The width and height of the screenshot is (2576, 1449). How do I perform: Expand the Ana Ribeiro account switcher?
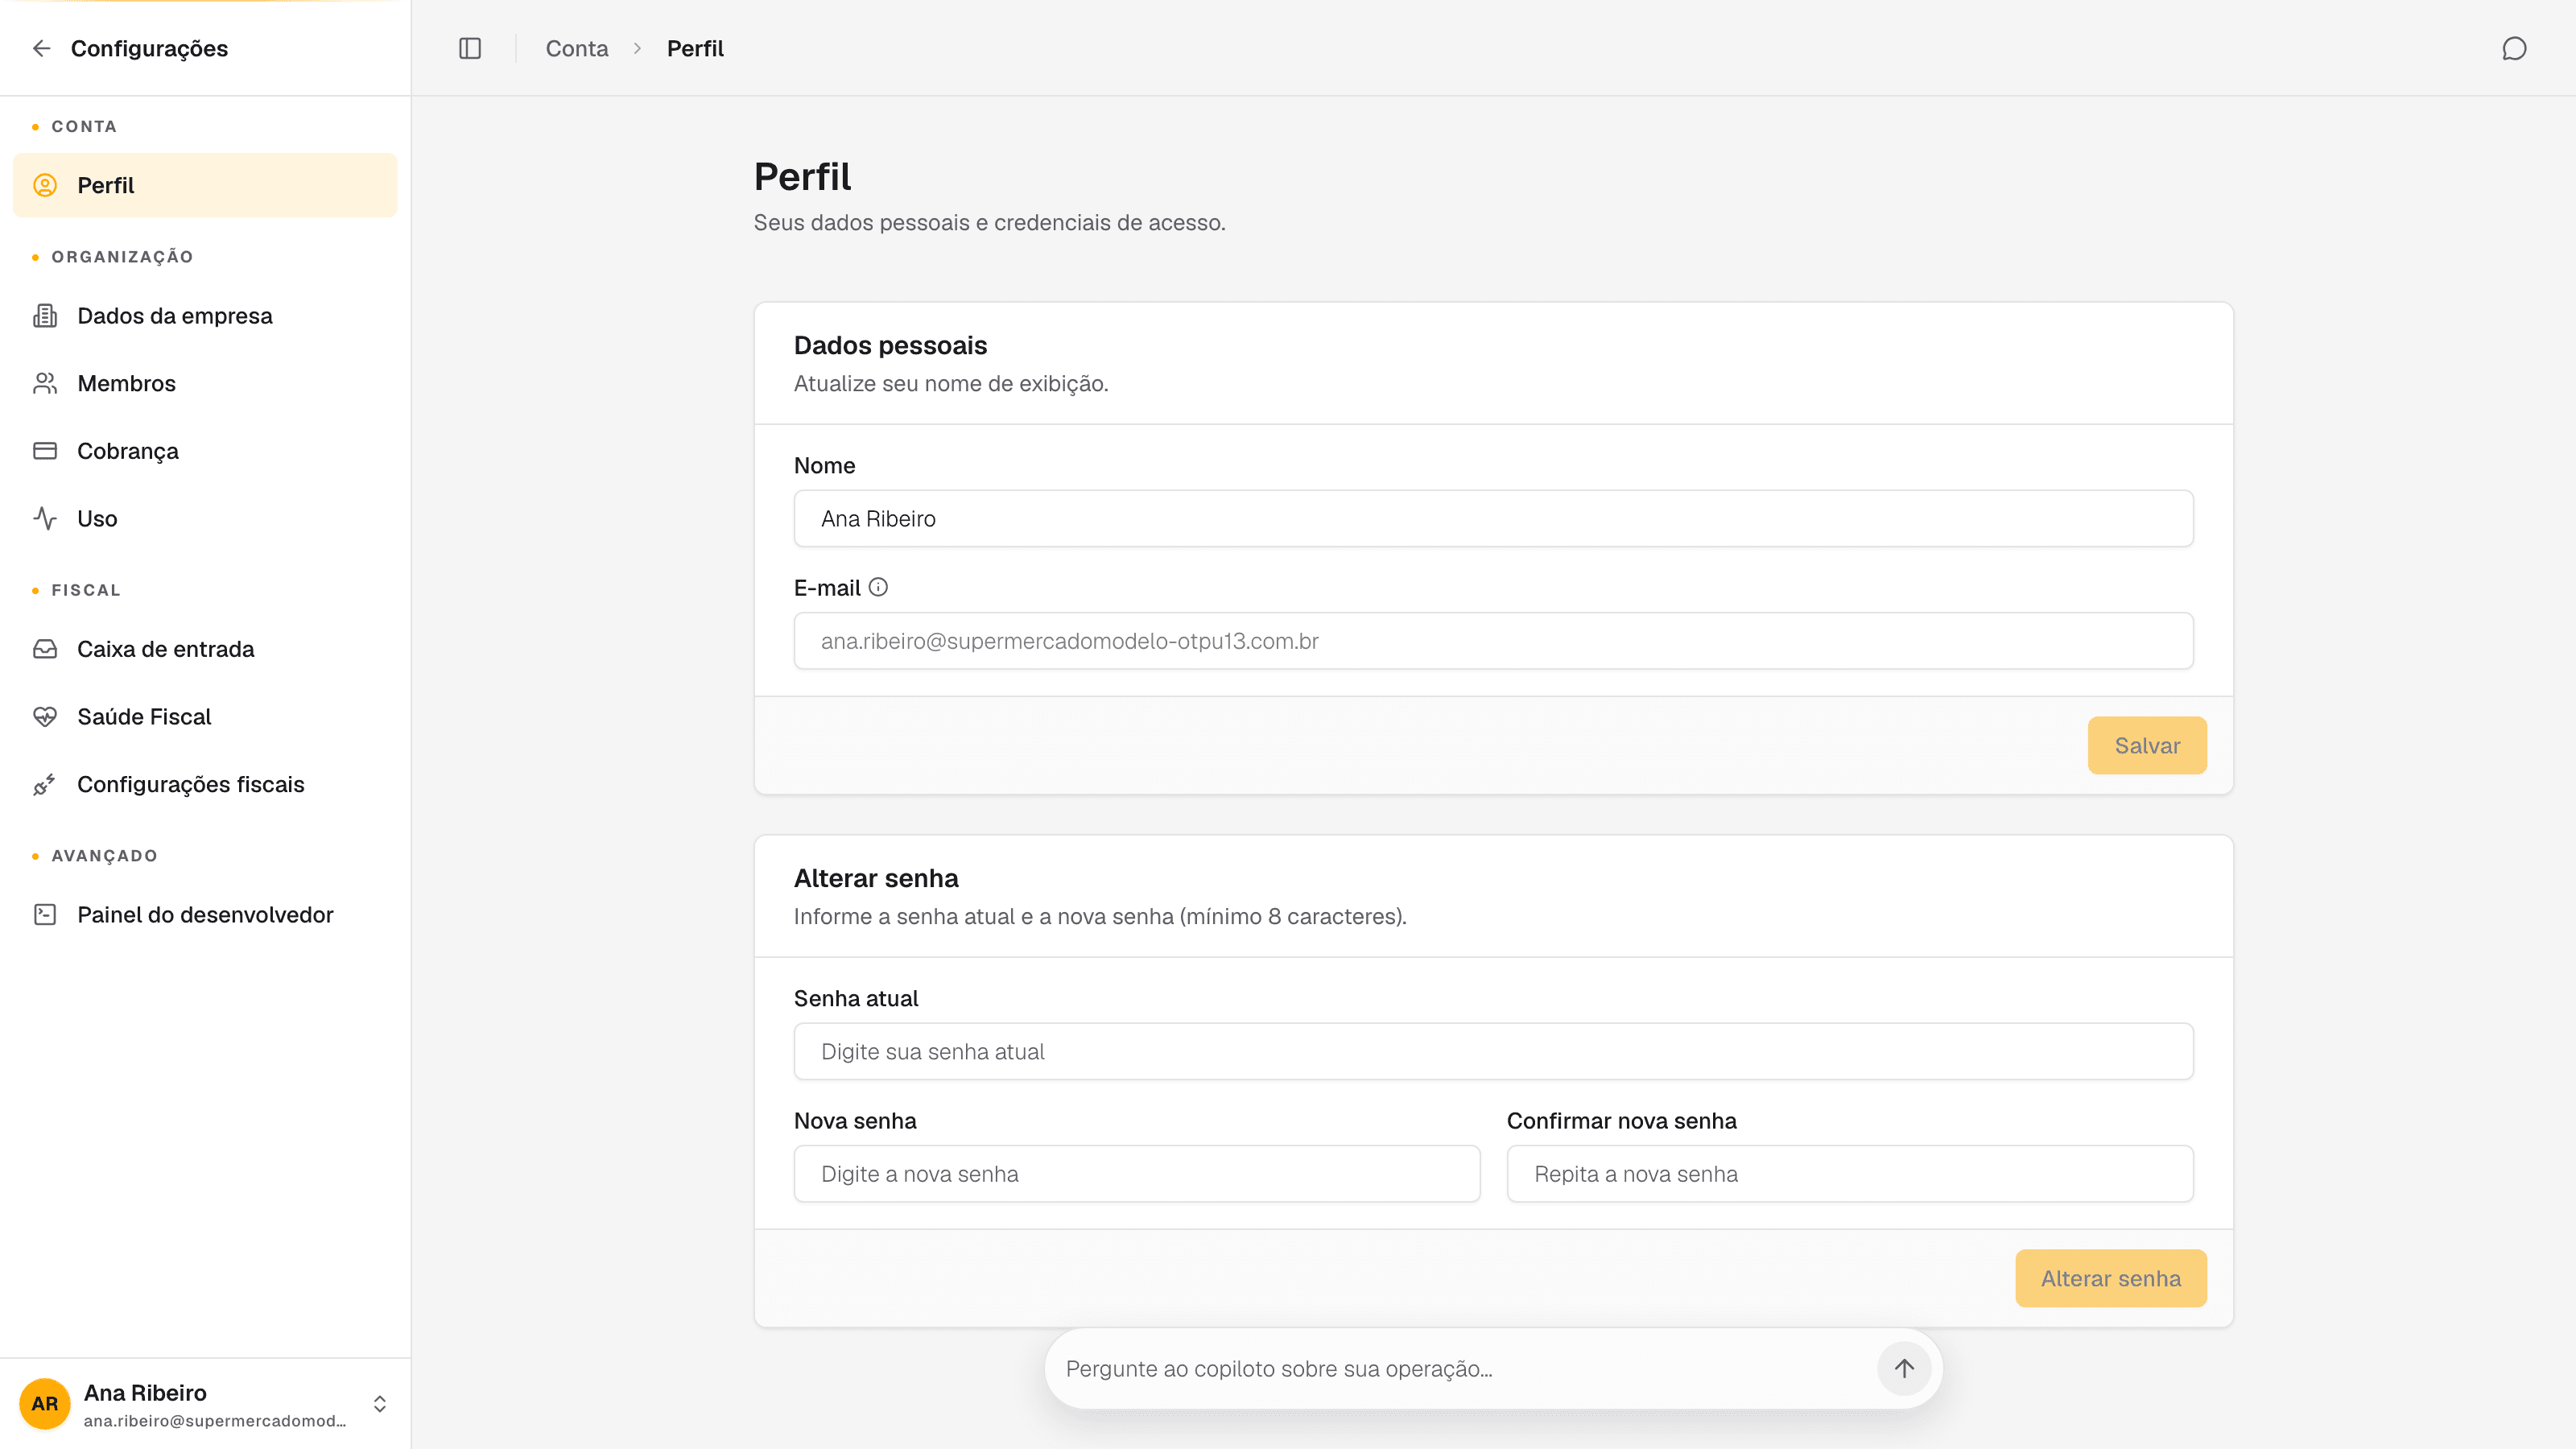tap(380, 1403)
